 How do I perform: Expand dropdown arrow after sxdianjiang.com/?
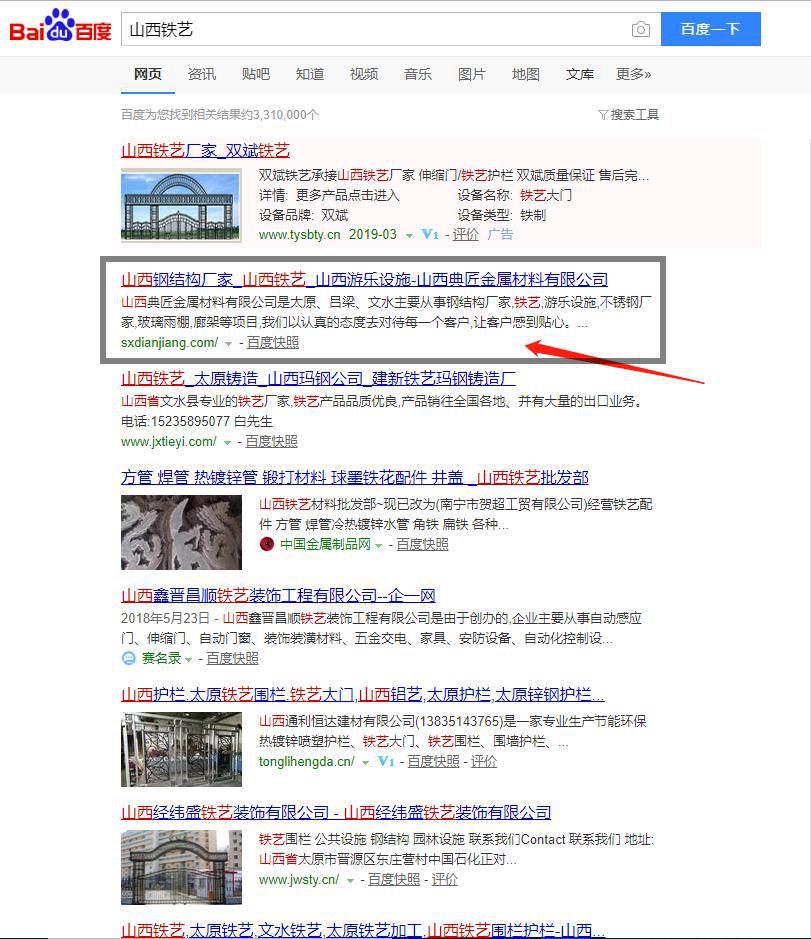(228, 344)
